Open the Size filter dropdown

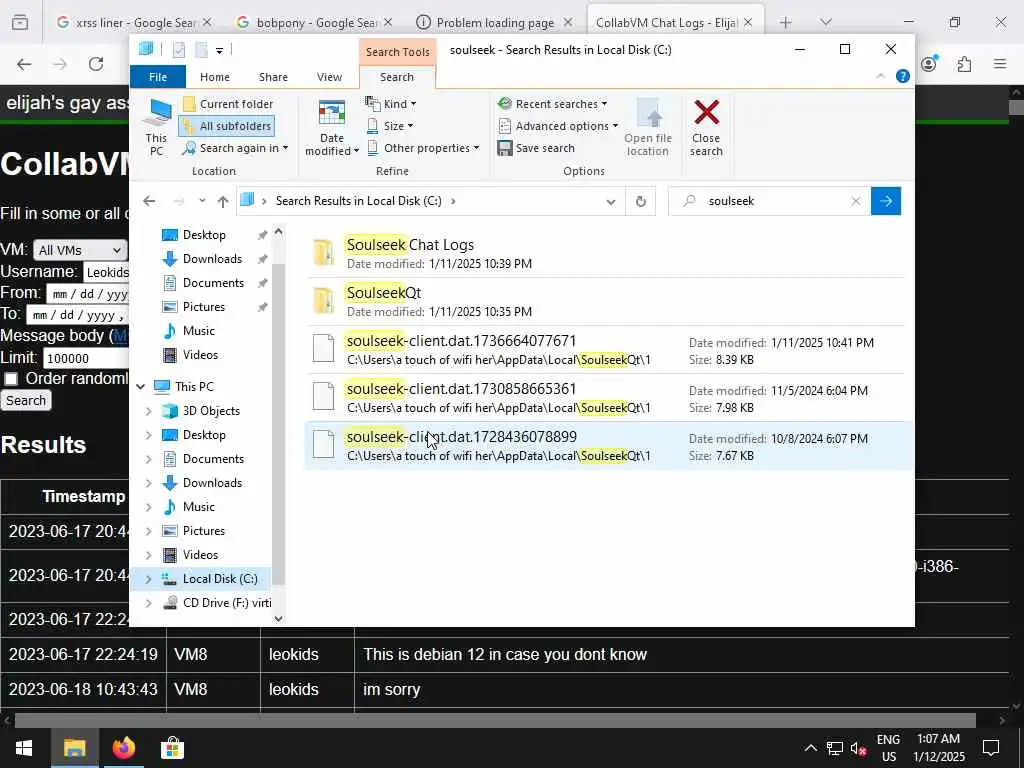(389, 126)
